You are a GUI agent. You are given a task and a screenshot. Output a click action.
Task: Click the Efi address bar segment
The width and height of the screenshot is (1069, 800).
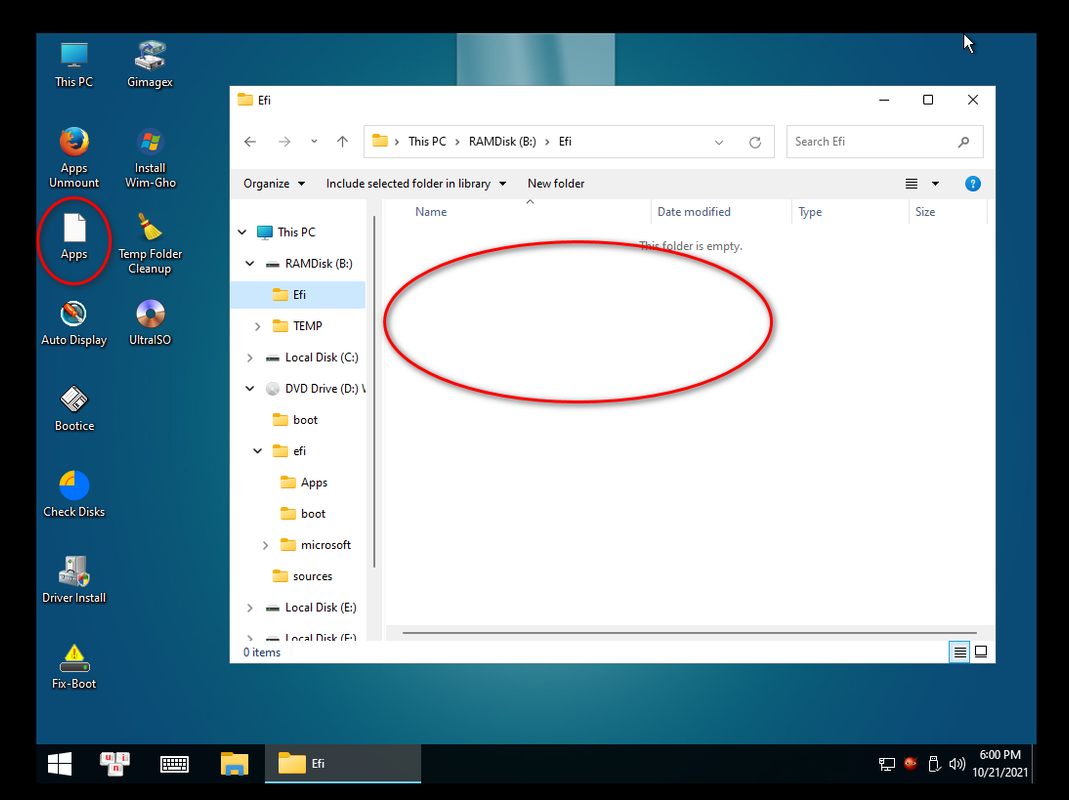pos(565,142)
